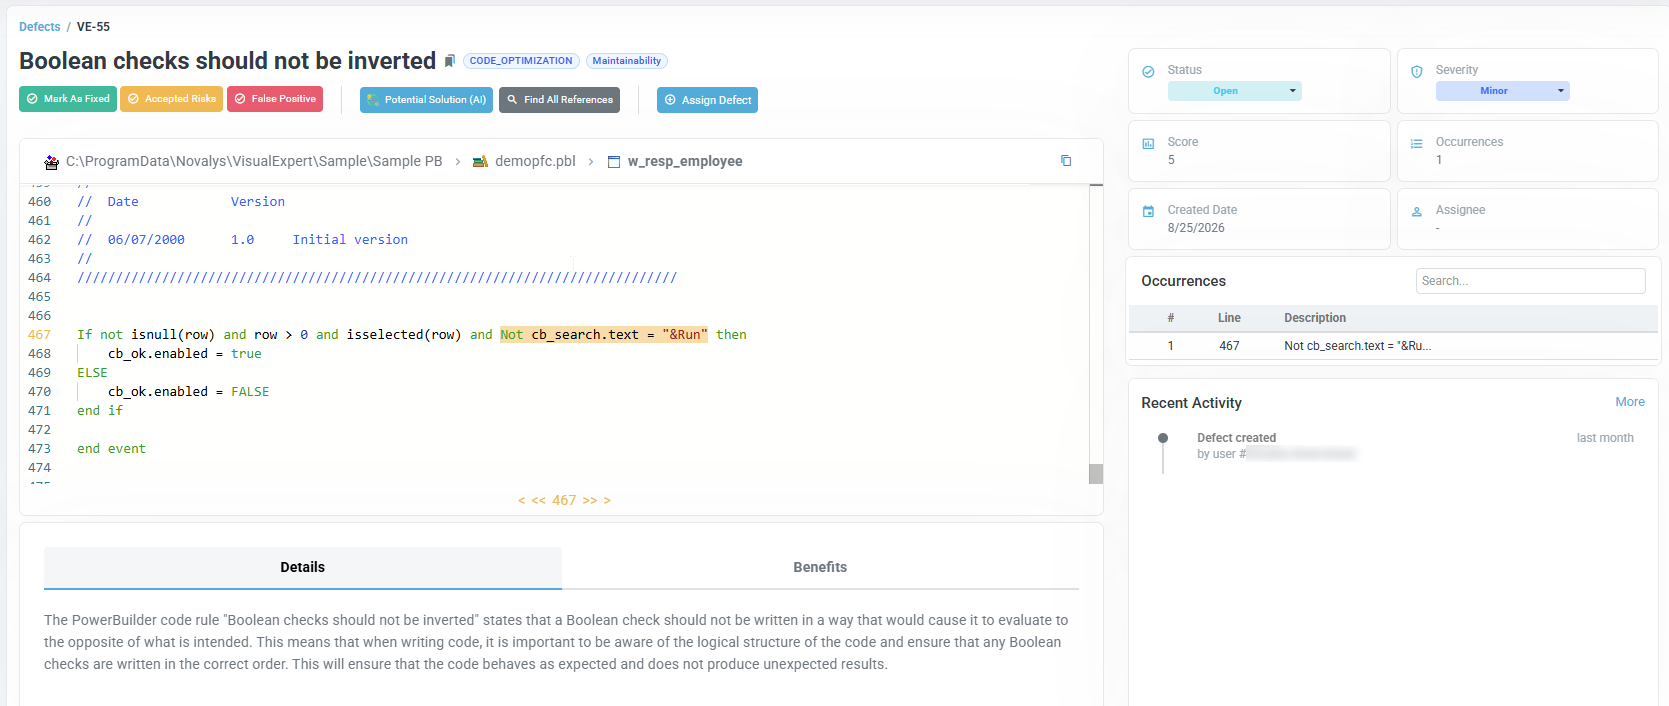Screen dimensions: 1669x706
Task: Click the VE-55 breadcrumb text
Action: point(93,27)
